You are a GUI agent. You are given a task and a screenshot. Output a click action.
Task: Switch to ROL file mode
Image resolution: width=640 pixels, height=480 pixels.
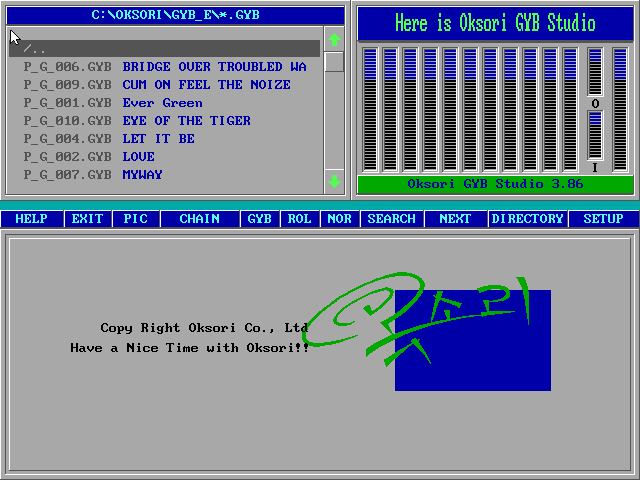point(300,219)
